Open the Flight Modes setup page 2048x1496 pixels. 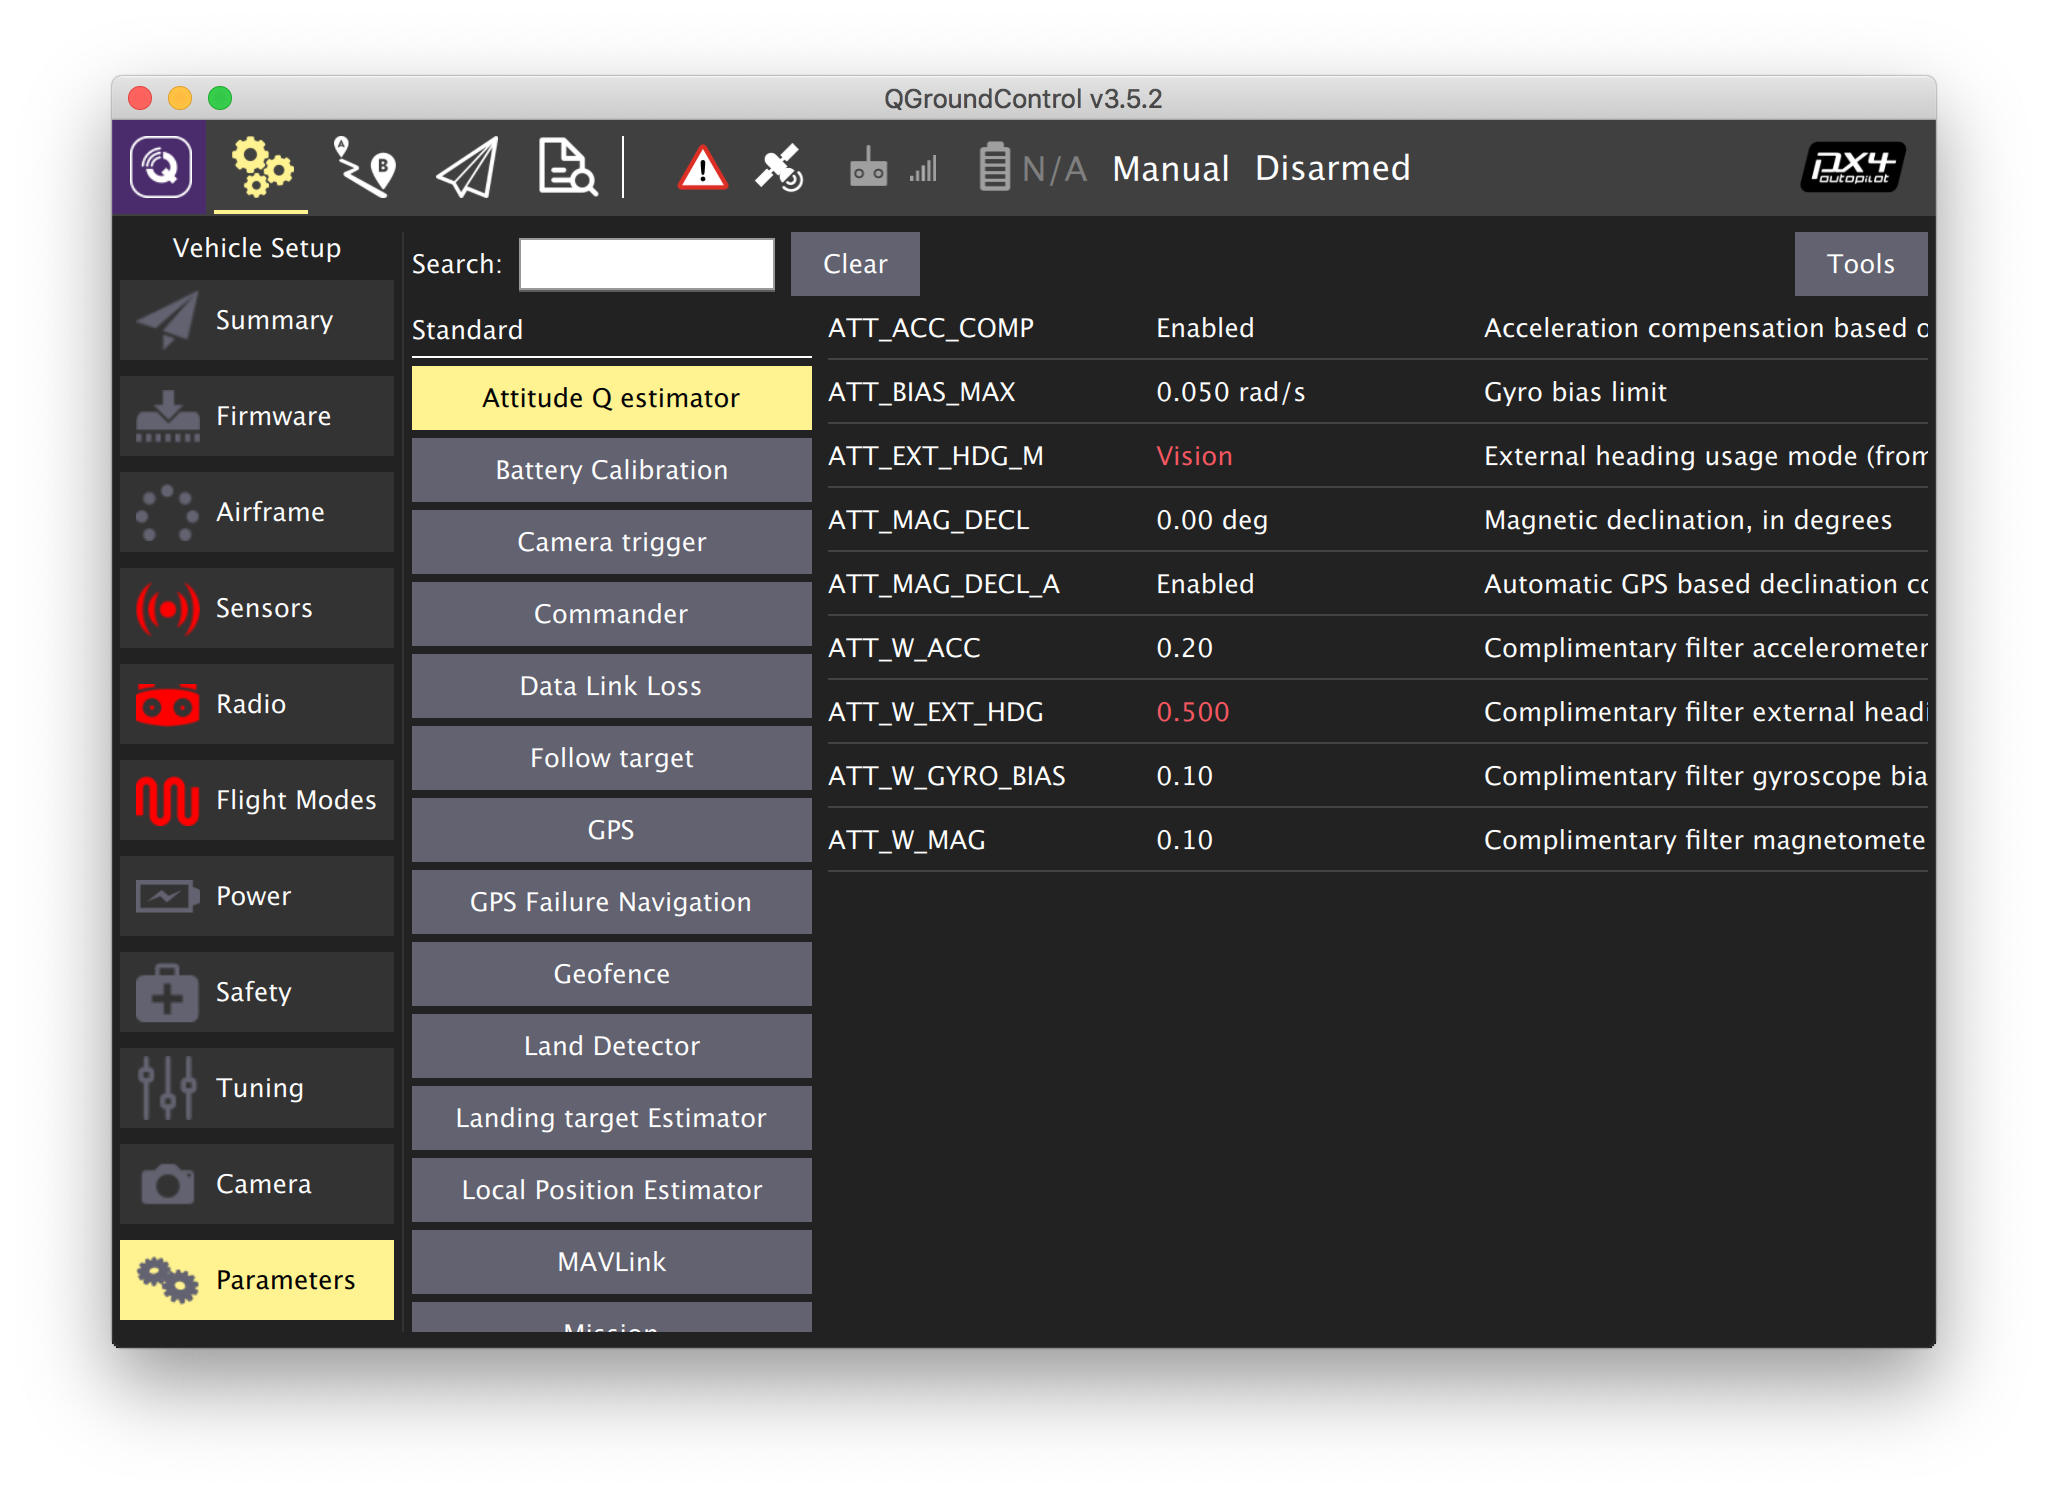[257, 800]
